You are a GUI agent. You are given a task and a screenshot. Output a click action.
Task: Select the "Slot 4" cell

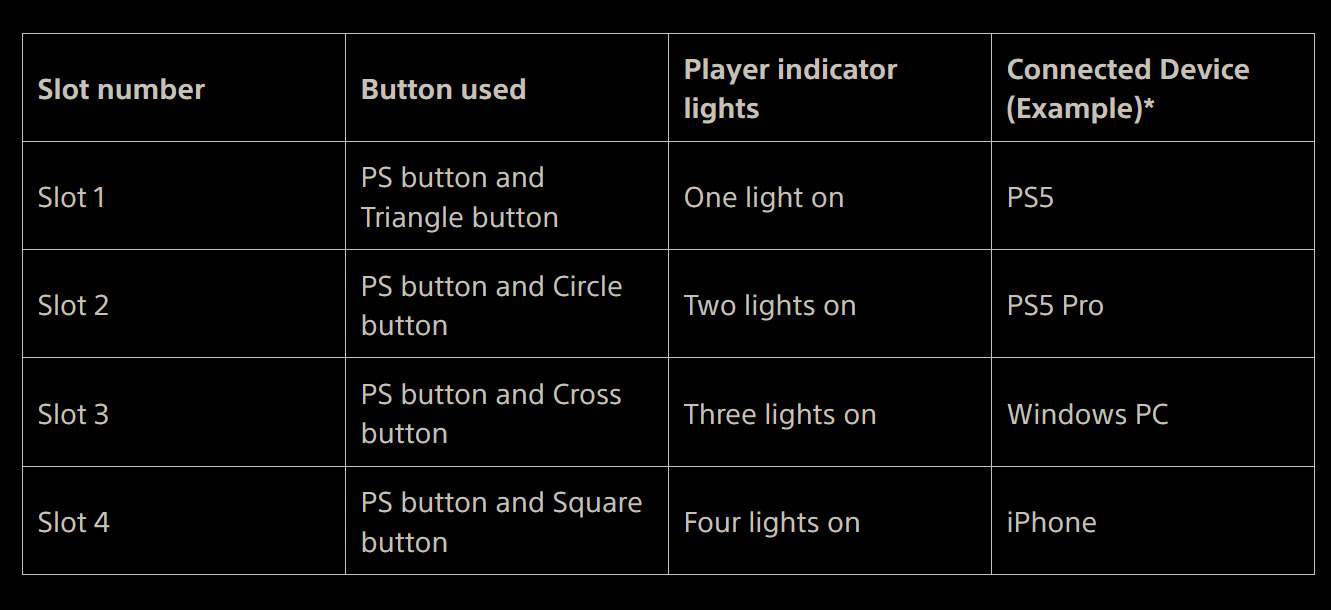coord(74,522)
